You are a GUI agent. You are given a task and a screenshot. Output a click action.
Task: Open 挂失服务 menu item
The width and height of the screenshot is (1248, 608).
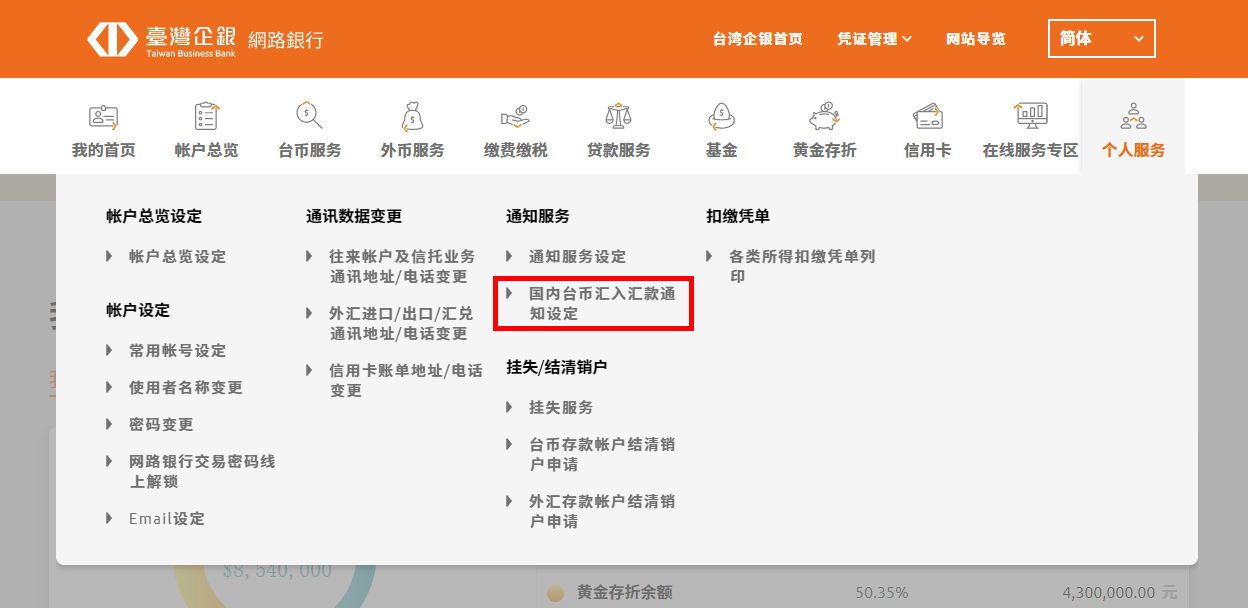coord(561,407)
